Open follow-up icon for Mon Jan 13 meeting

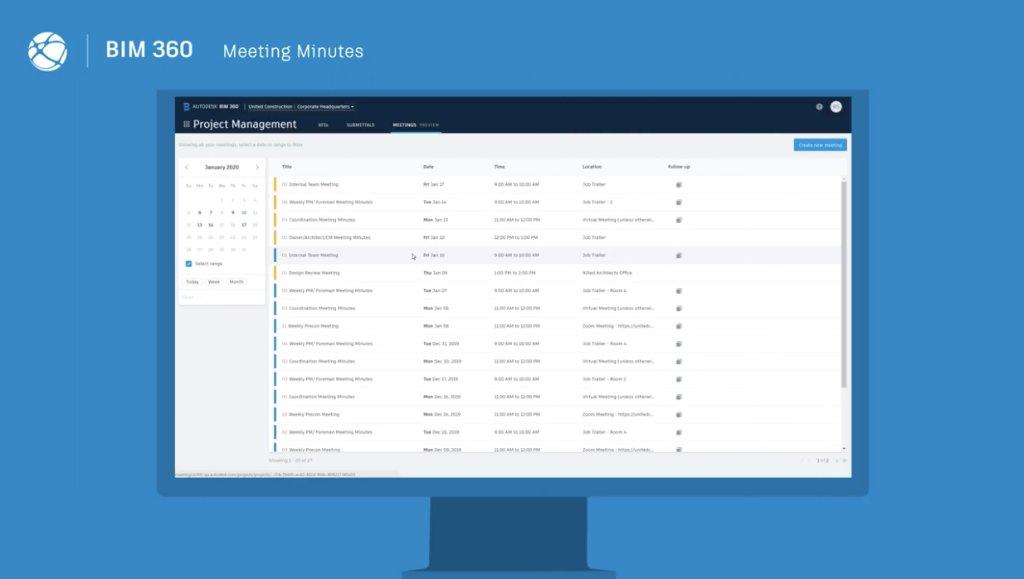click(x=679, y=220)
